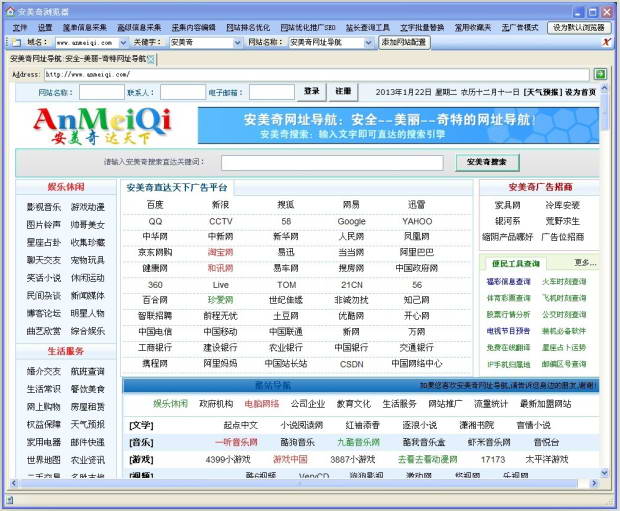Screen dimensions: 620x511
Task: Click the red X icon on toolbar right
Action: [x=606, y=43]
